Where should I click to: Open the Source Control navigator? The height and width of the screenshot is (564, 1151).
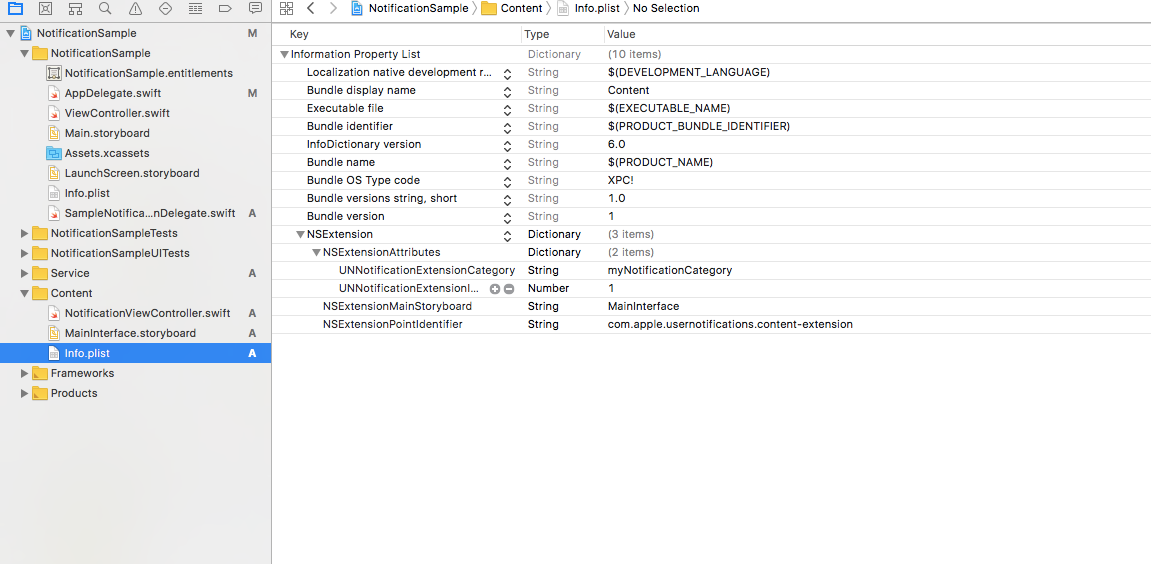click(46, 9)
